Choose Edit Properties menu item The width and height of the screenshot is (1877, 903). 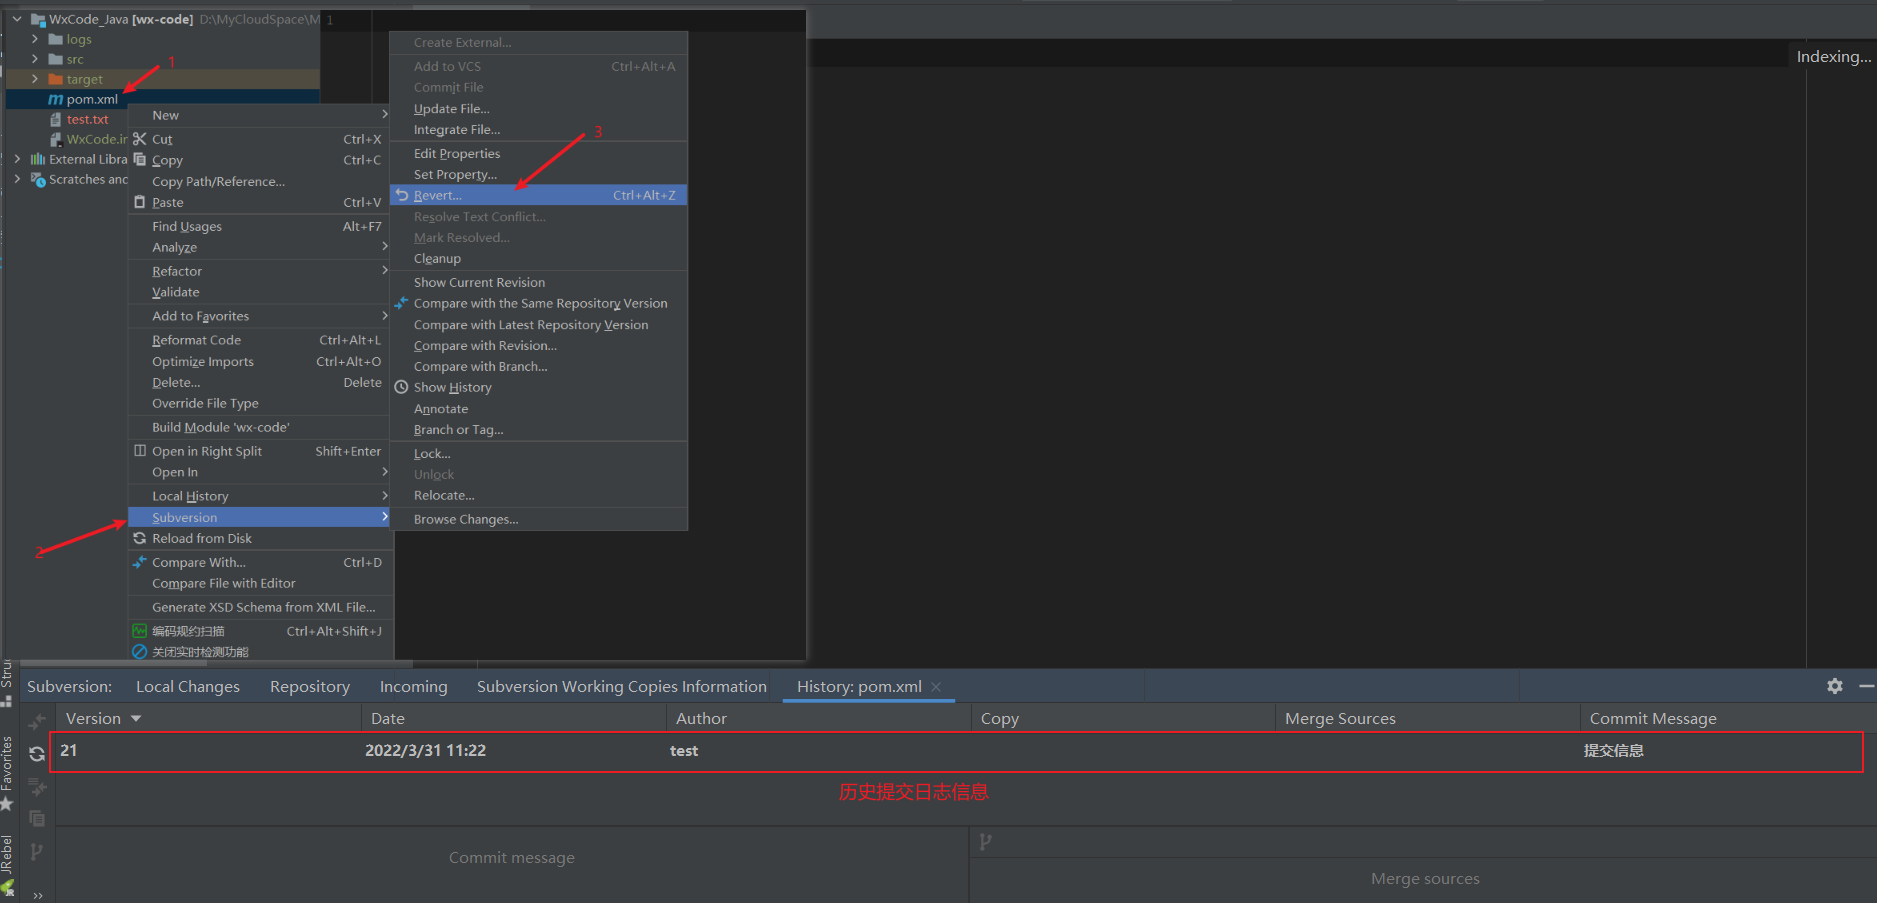point(538,153)
